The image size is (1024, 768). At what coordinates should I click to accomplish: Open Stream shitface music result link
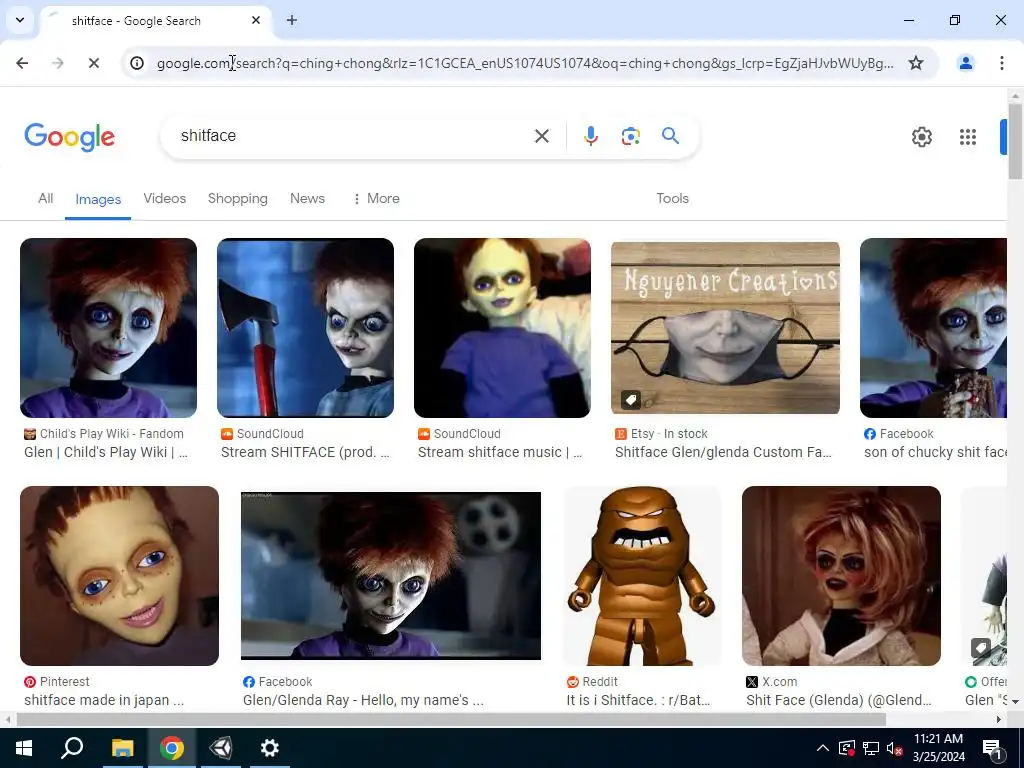click(500, 452)
